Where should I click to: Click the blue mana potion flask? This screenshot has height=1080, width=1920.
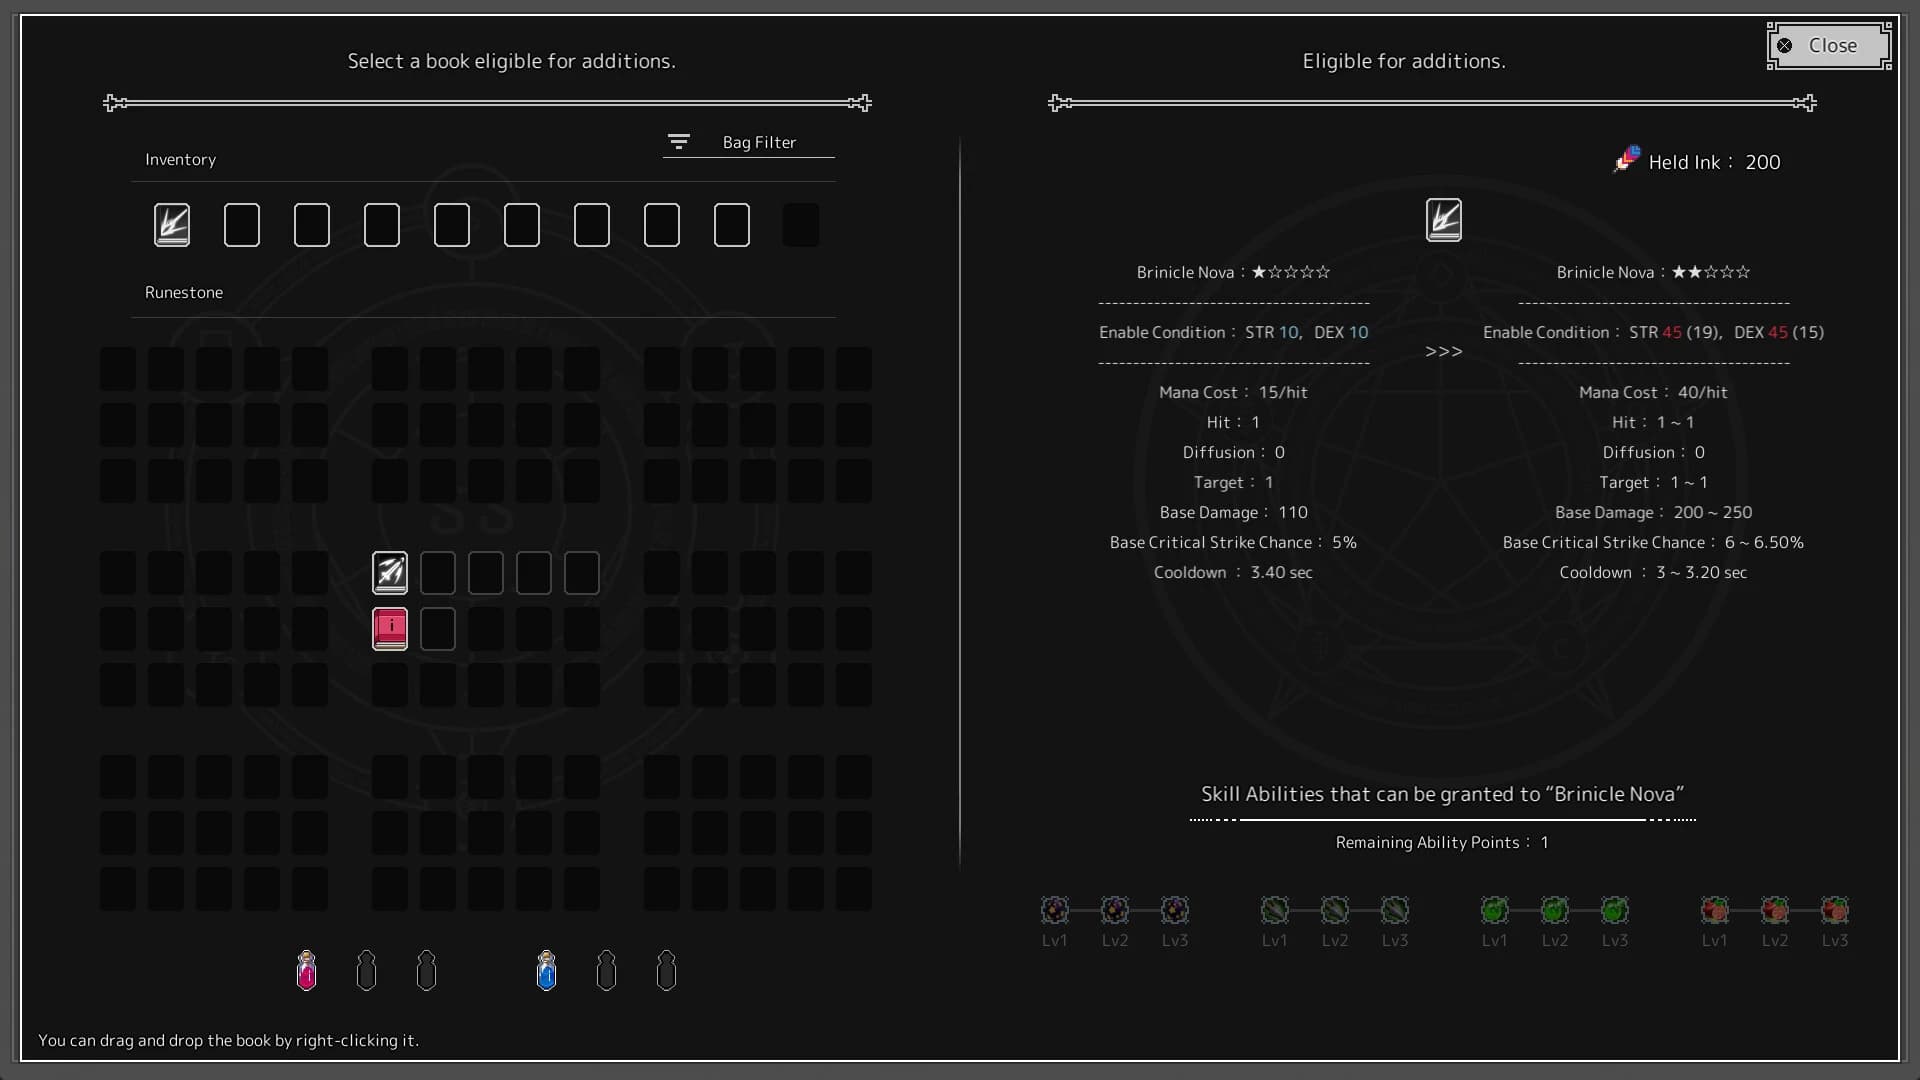coord(546,969)
